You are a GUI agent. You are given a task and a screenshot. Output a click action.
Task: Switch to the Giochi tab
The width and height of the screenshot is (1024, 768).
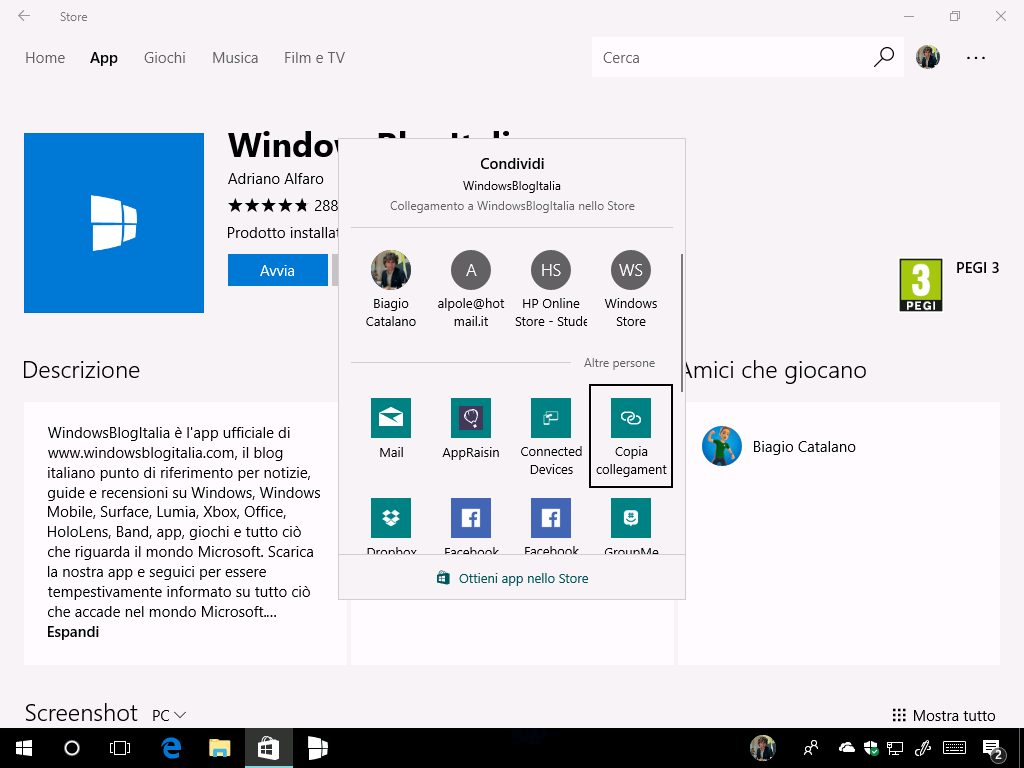tap(165, 57)
